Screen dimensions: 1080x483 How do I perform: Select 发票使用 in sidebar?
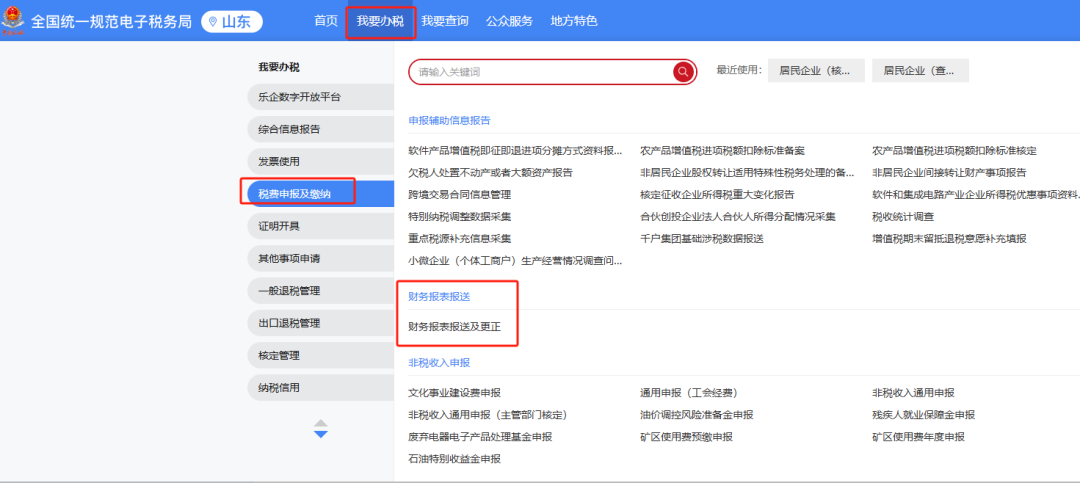coord(320,161)
